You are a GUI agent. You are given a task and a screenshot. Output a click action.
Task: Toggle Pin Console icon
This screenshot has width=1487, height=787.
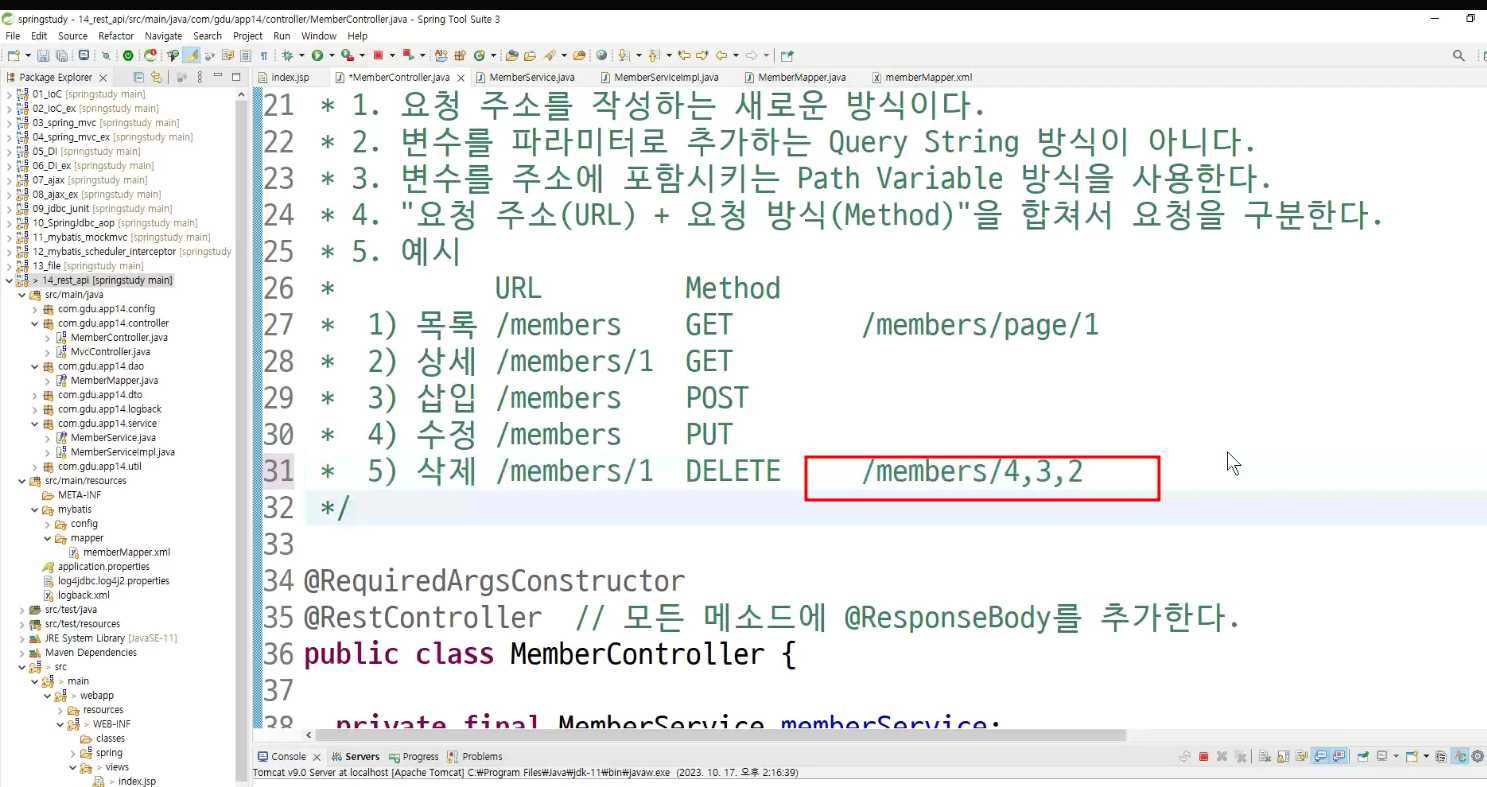(x=1363, y=756)
